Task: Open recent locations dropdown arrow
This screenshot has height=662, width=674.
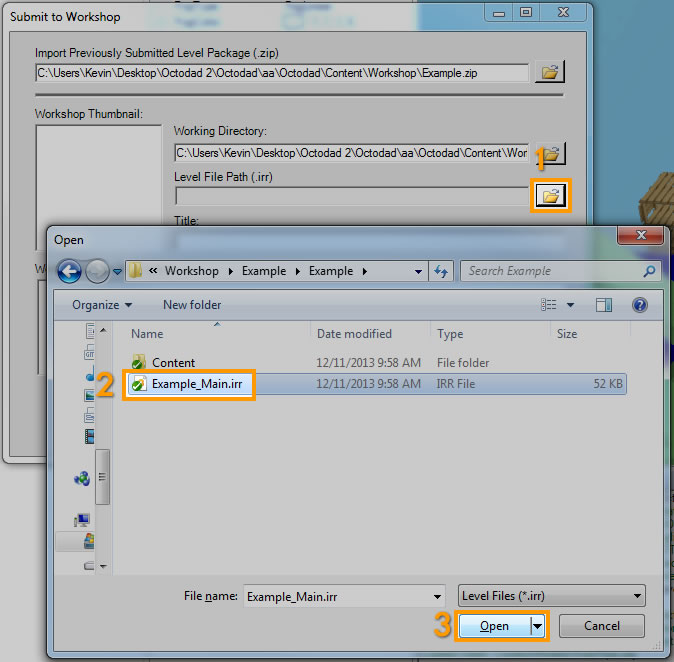Action: tap(117, 272)
